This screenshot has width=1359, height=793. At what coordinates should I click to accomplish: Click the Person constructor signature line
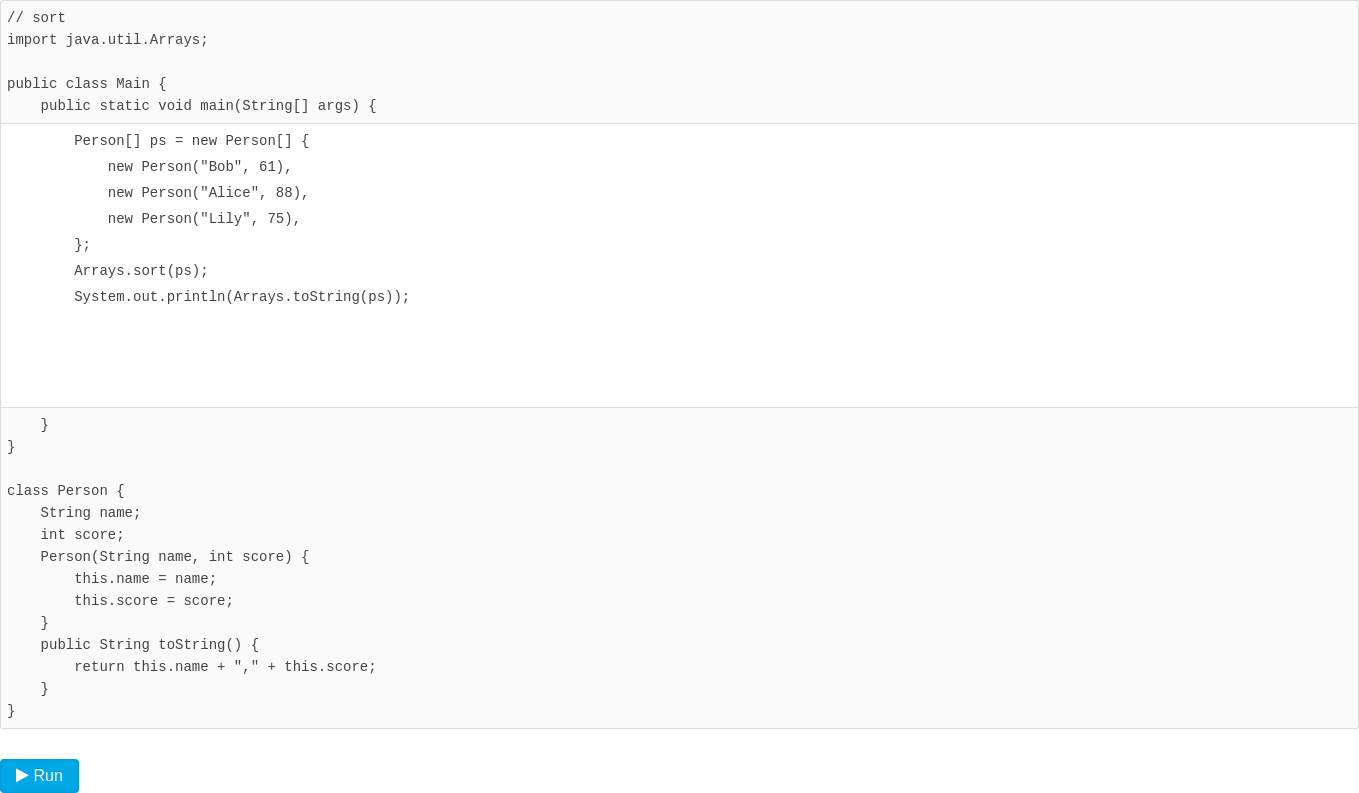tap(175, 557)
